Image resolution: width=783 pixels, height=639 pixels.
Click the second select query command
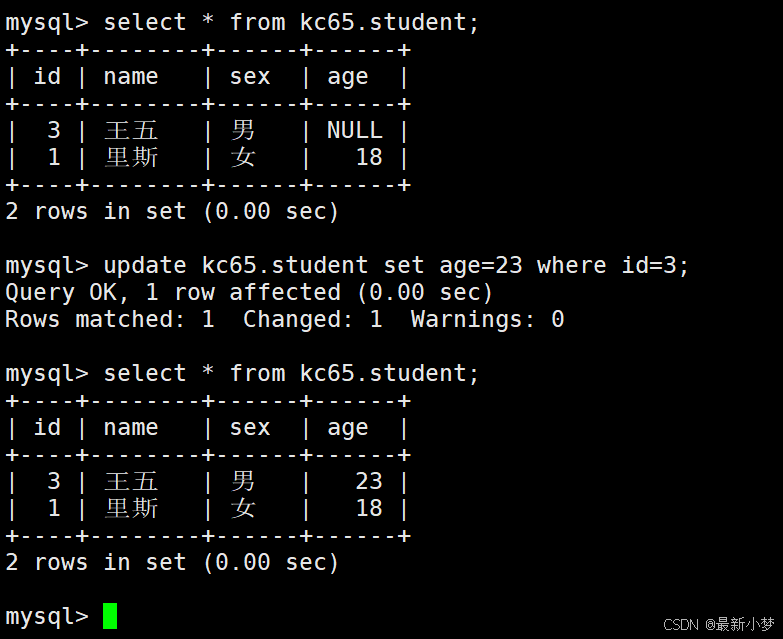[291, 373]
